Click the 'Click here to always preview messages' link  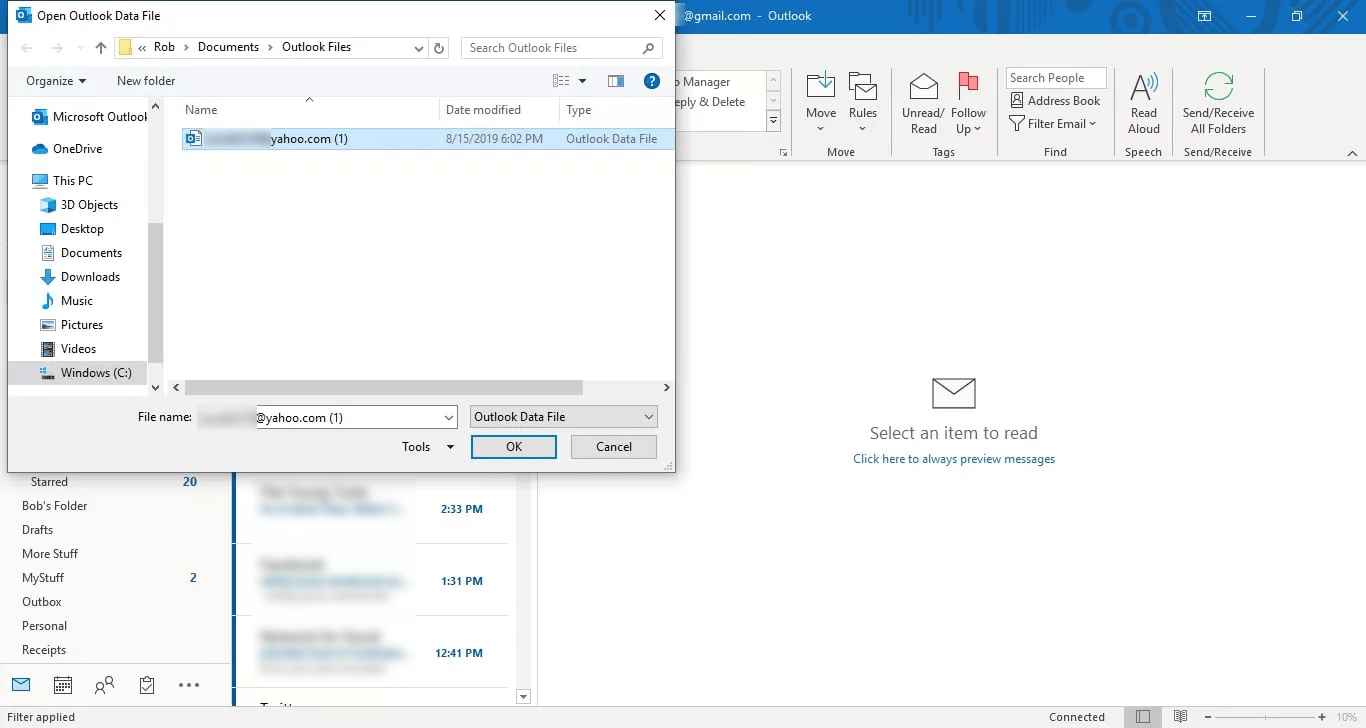[954, 459]
